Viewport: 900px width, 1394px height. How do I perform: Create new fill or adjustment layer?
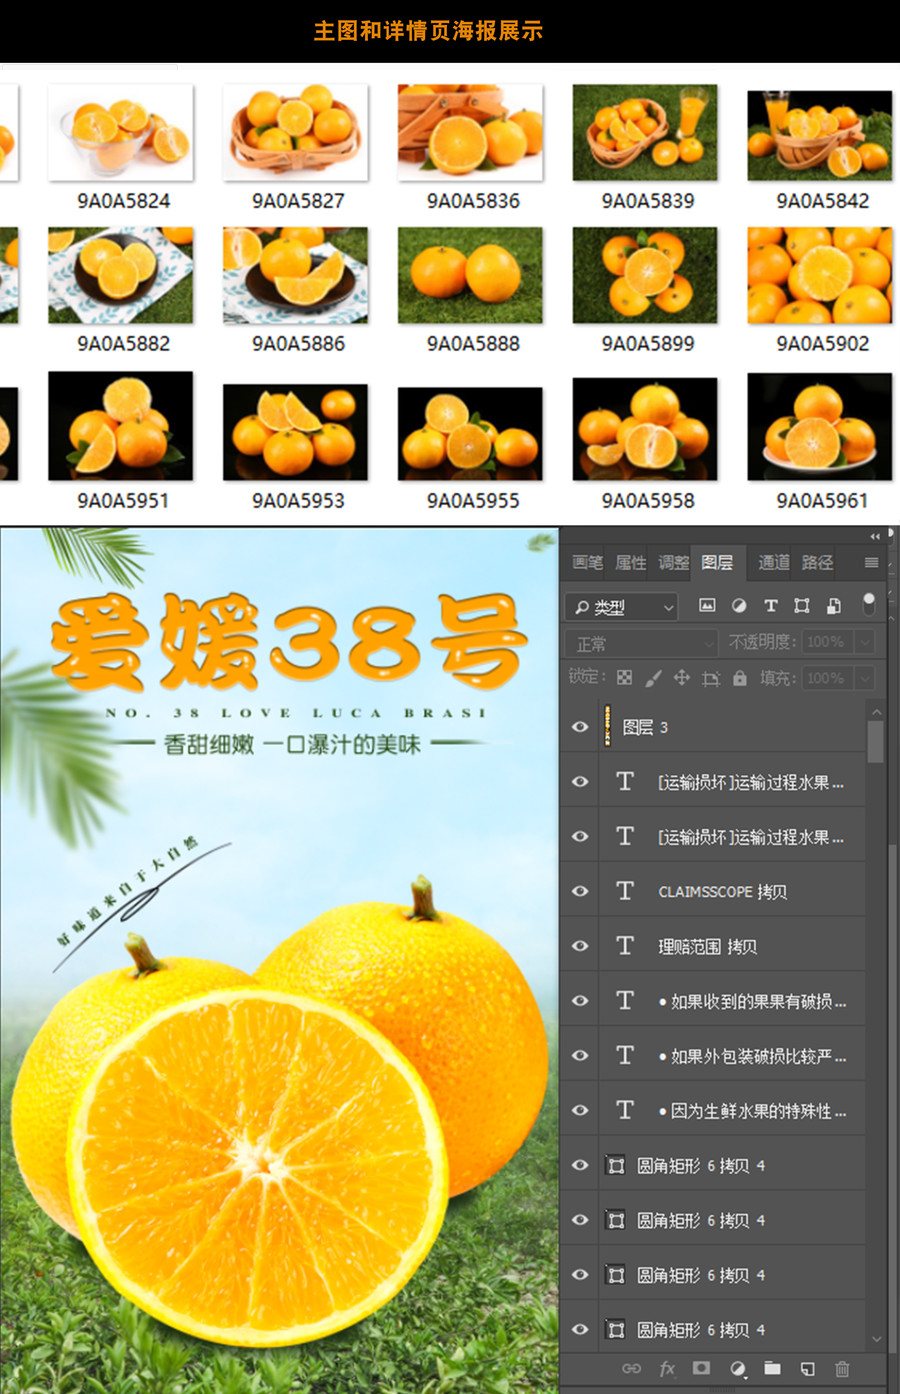click(737, 1368)
